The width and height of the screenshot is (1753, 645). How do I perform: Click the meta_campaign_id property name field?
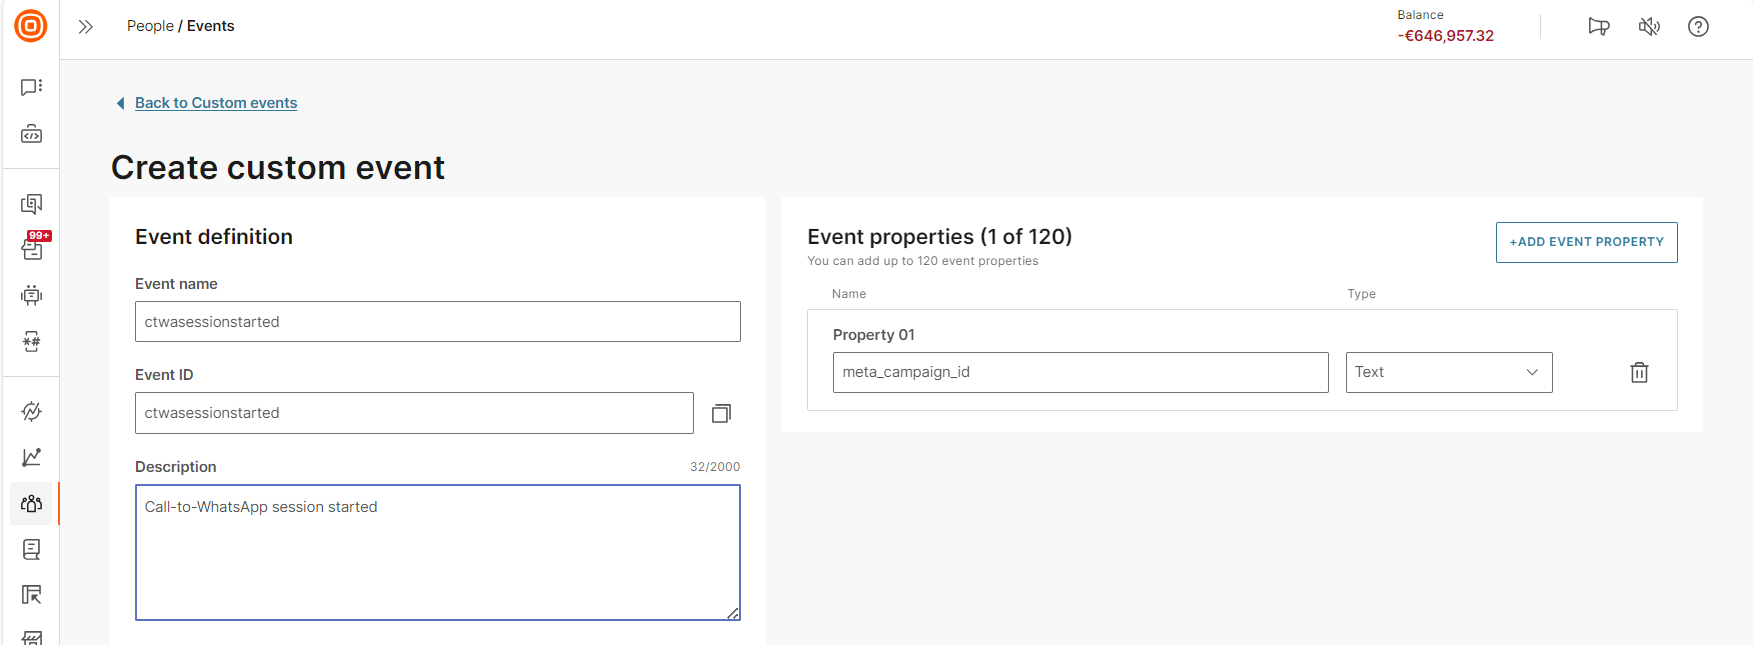(x=1080, y=372)
